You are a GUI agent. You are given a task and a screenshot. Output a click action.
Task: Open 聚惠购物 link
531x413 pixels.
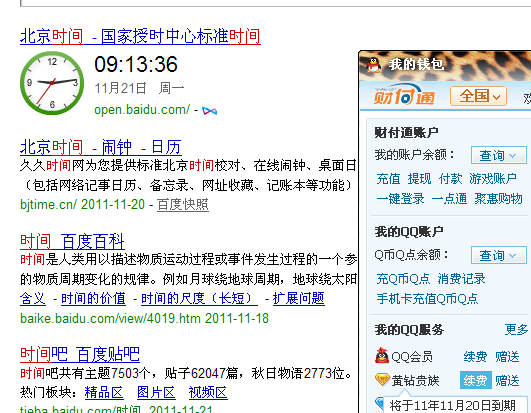[498, 199]
